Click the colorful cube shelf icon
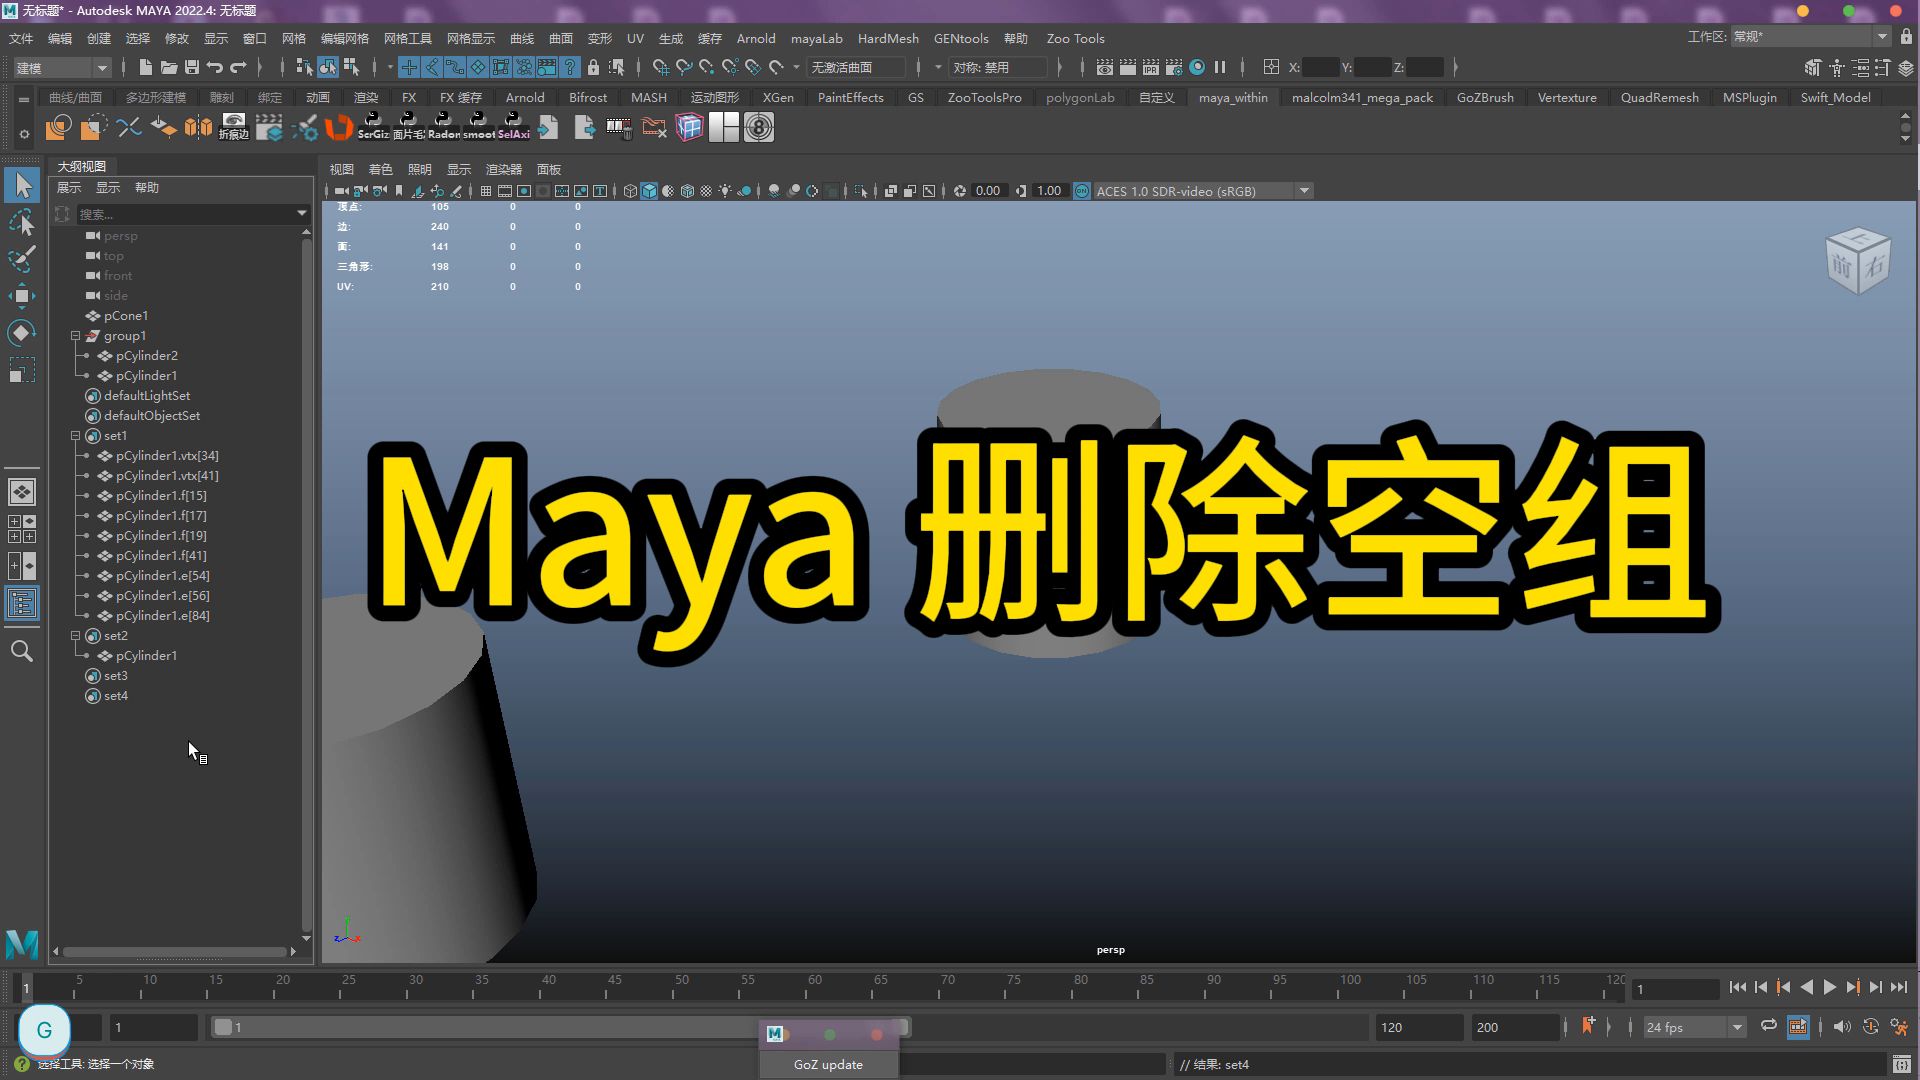Viewport: 1920px width, 1080px height. tap(689, 127)
